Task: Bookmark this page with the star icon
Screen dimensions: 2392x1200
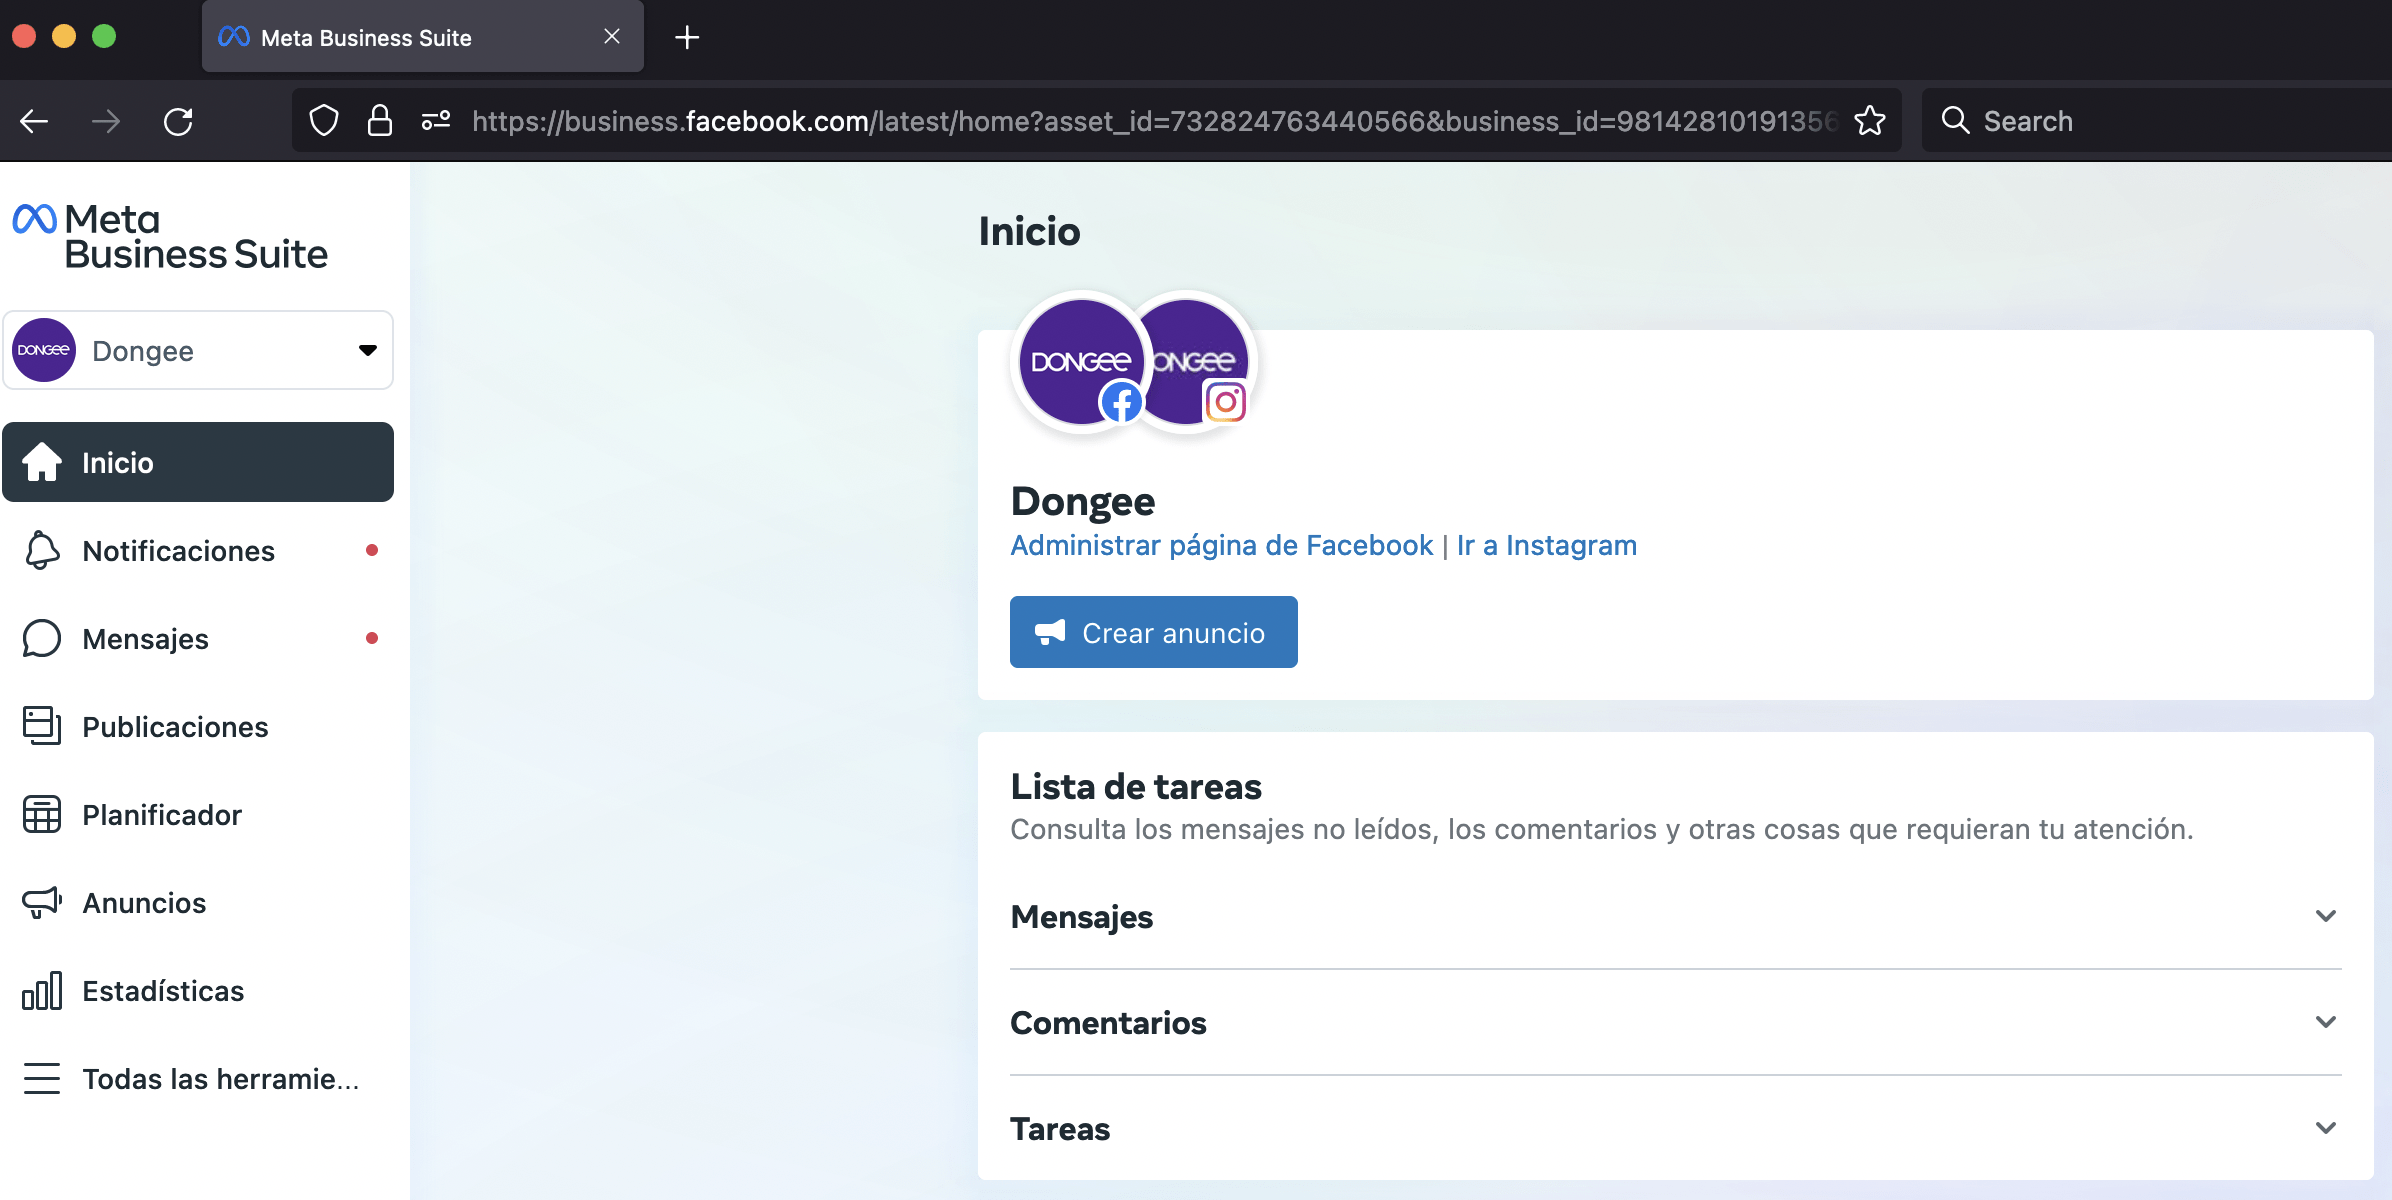Action: [1870, 121]
